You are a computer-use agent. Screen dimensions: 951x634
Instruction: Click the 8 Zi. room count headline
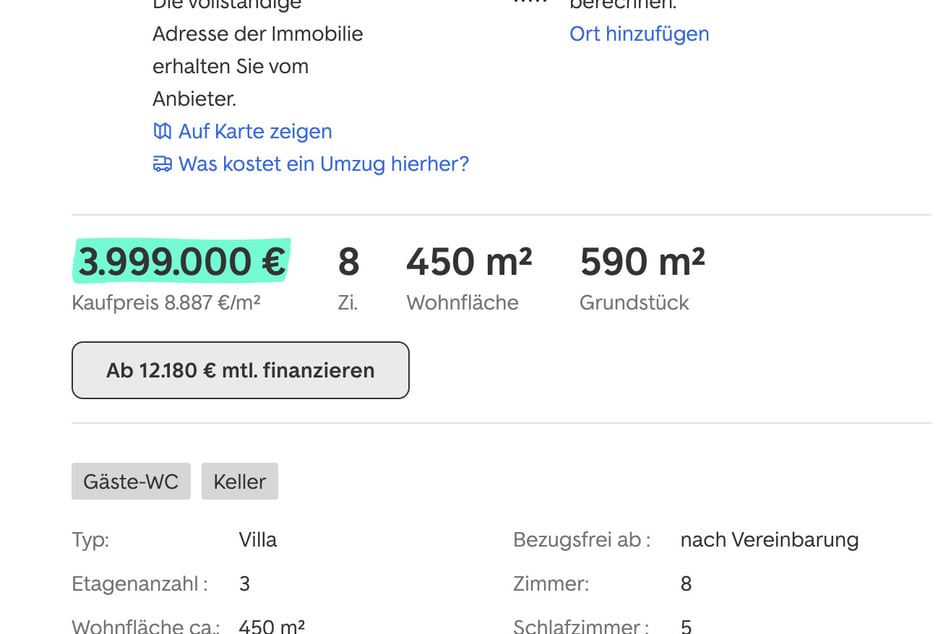348,262
